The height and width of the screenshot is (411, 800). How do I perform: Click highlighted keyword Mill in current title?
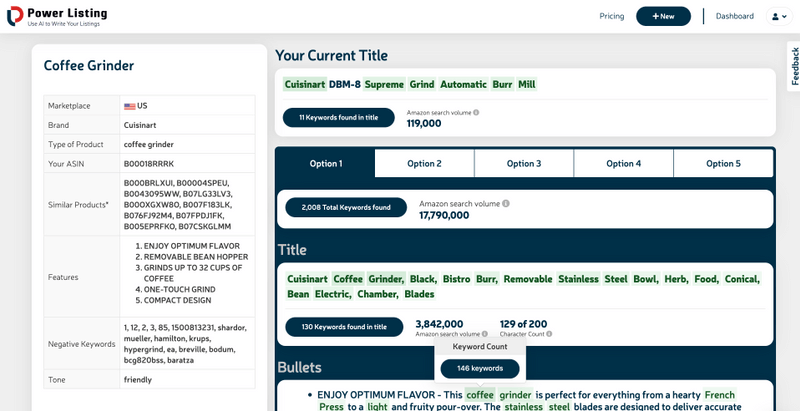527,84
